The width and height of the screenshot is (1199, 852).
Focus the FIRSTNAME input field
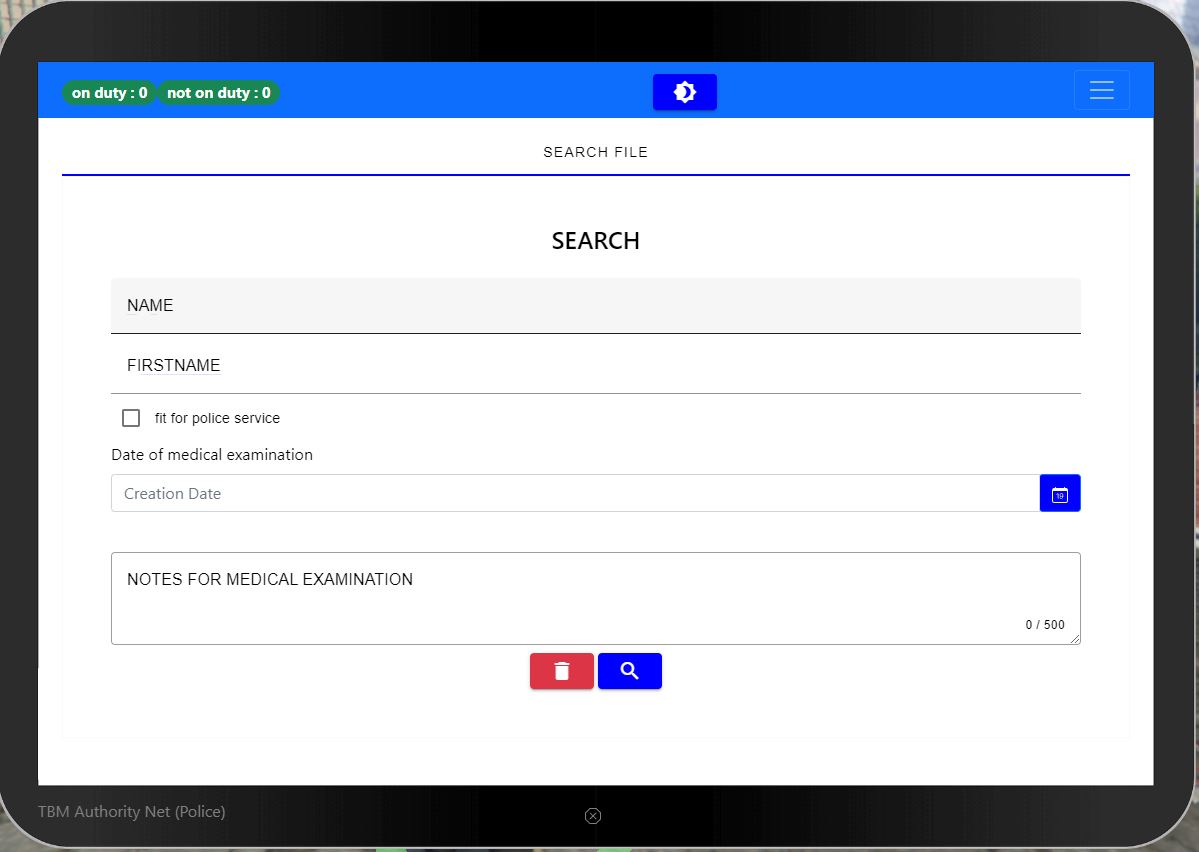coord(596,366)
